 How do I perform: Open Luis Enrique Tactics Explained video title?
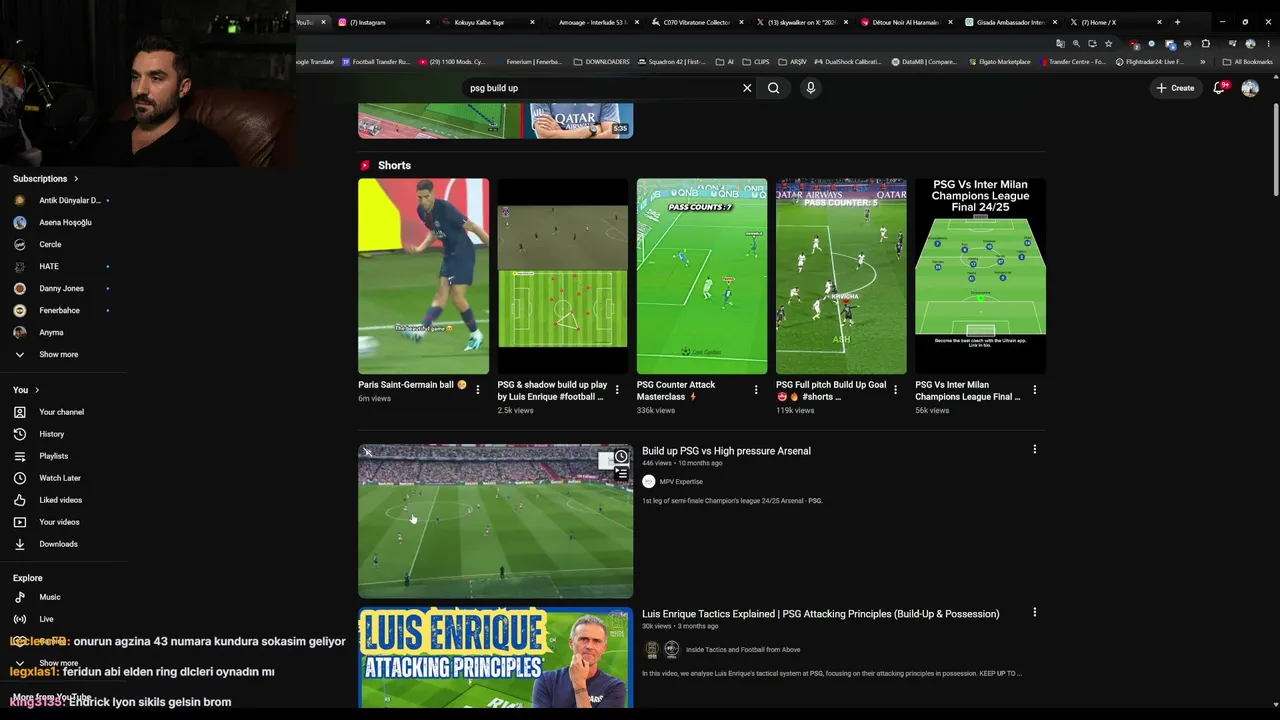coord(820,614)
